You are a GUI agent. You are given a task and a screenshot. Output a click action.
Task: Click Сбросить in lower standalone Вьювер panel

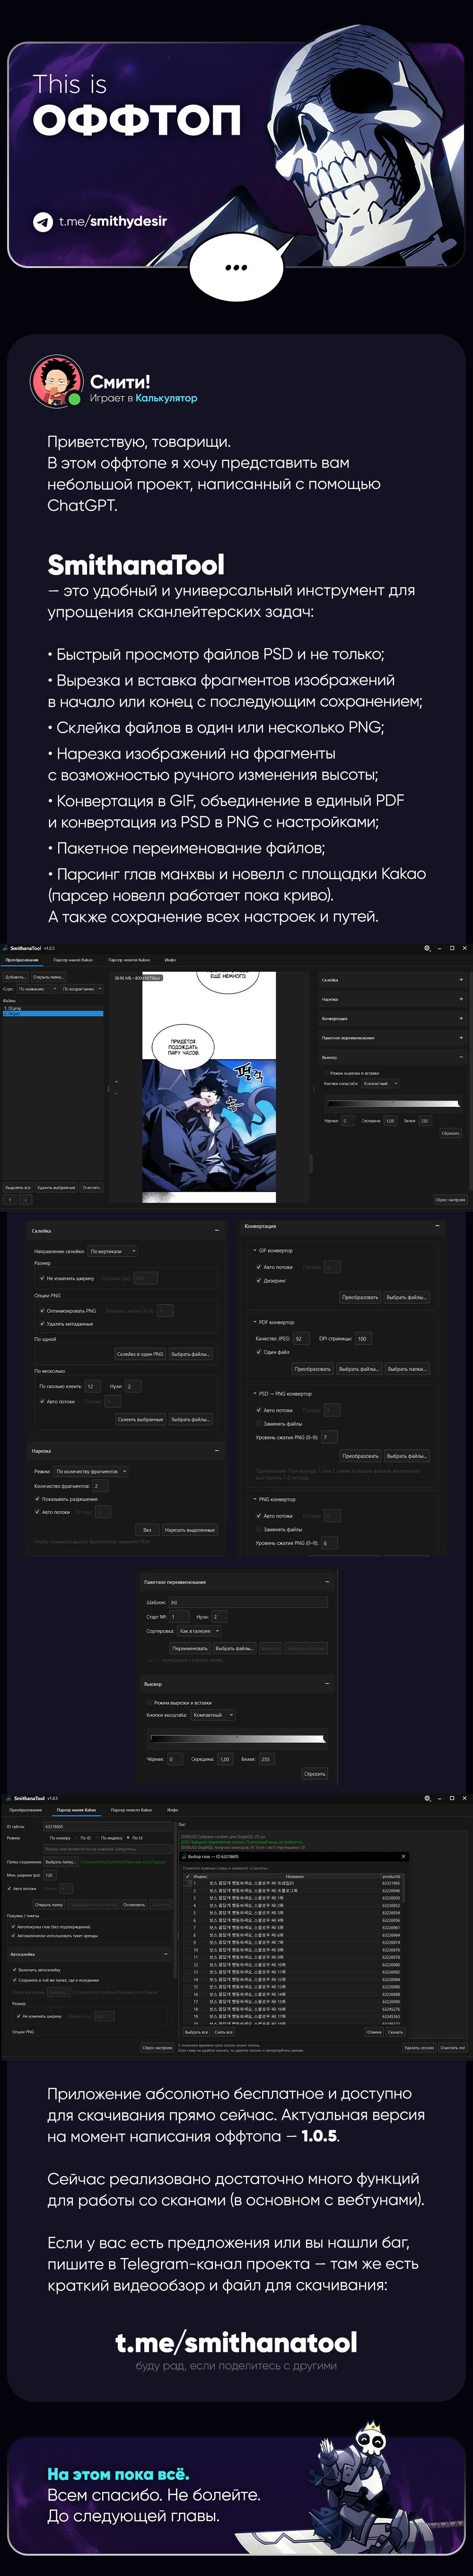[x=315, y=1774]
